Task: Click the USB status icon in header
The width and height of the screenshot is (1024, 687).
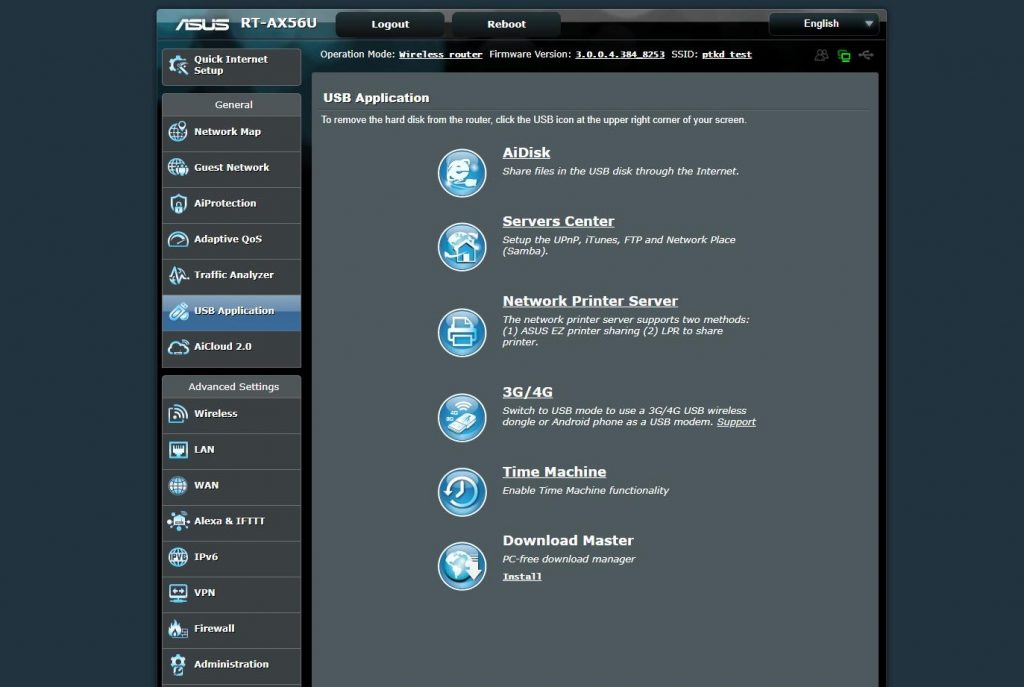Action: (866, 55)
